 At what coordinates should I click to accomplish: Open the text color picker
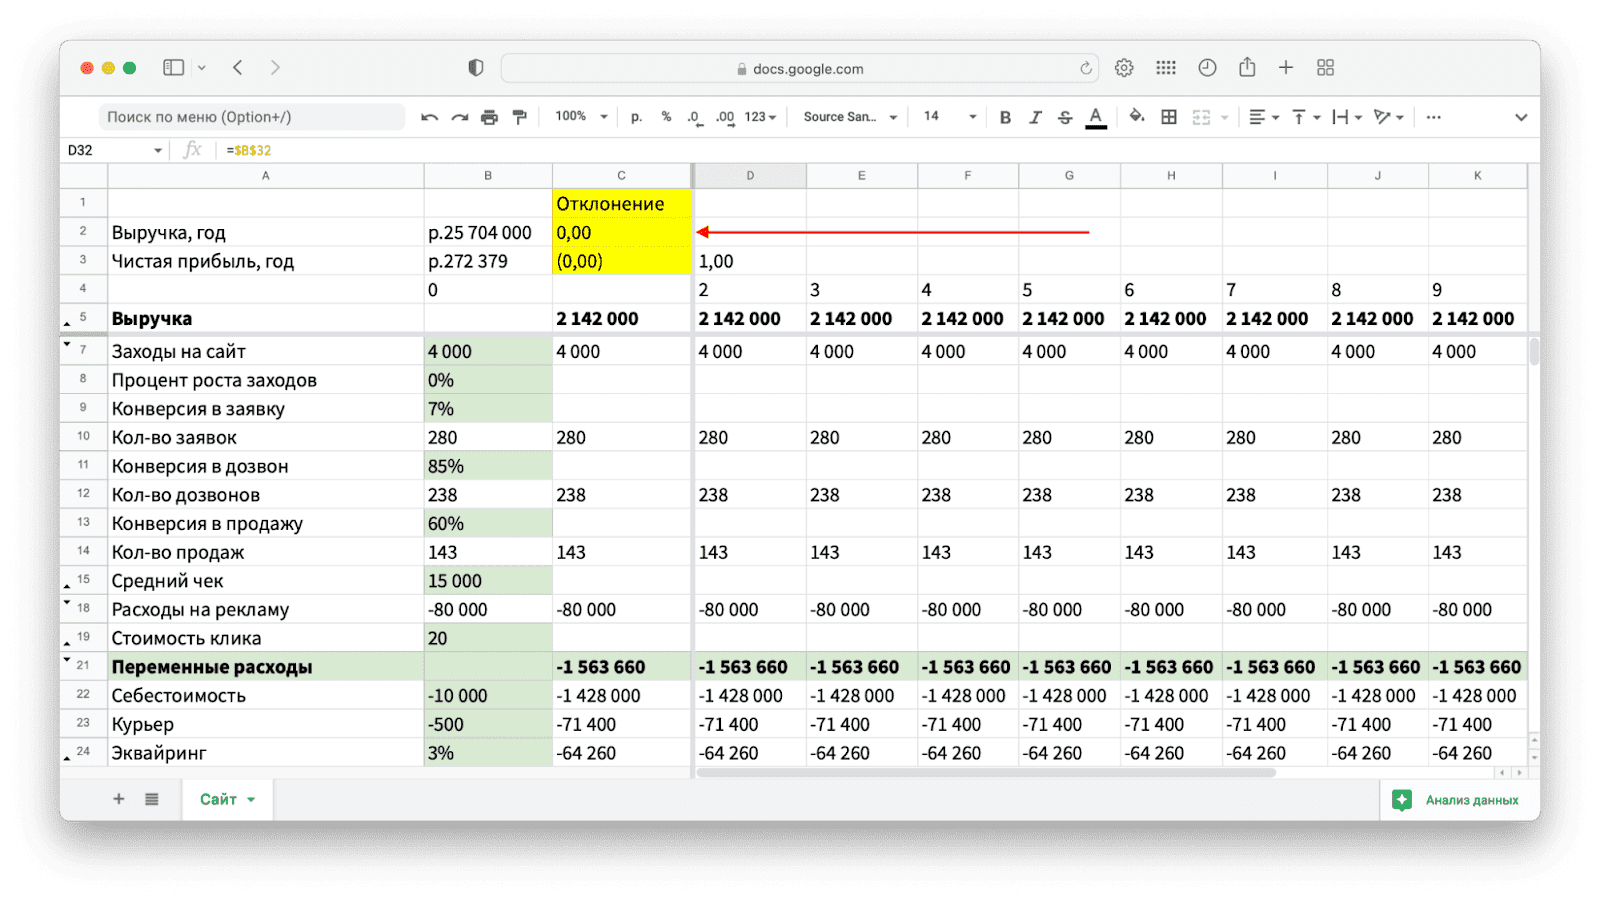click(1096, 117)
